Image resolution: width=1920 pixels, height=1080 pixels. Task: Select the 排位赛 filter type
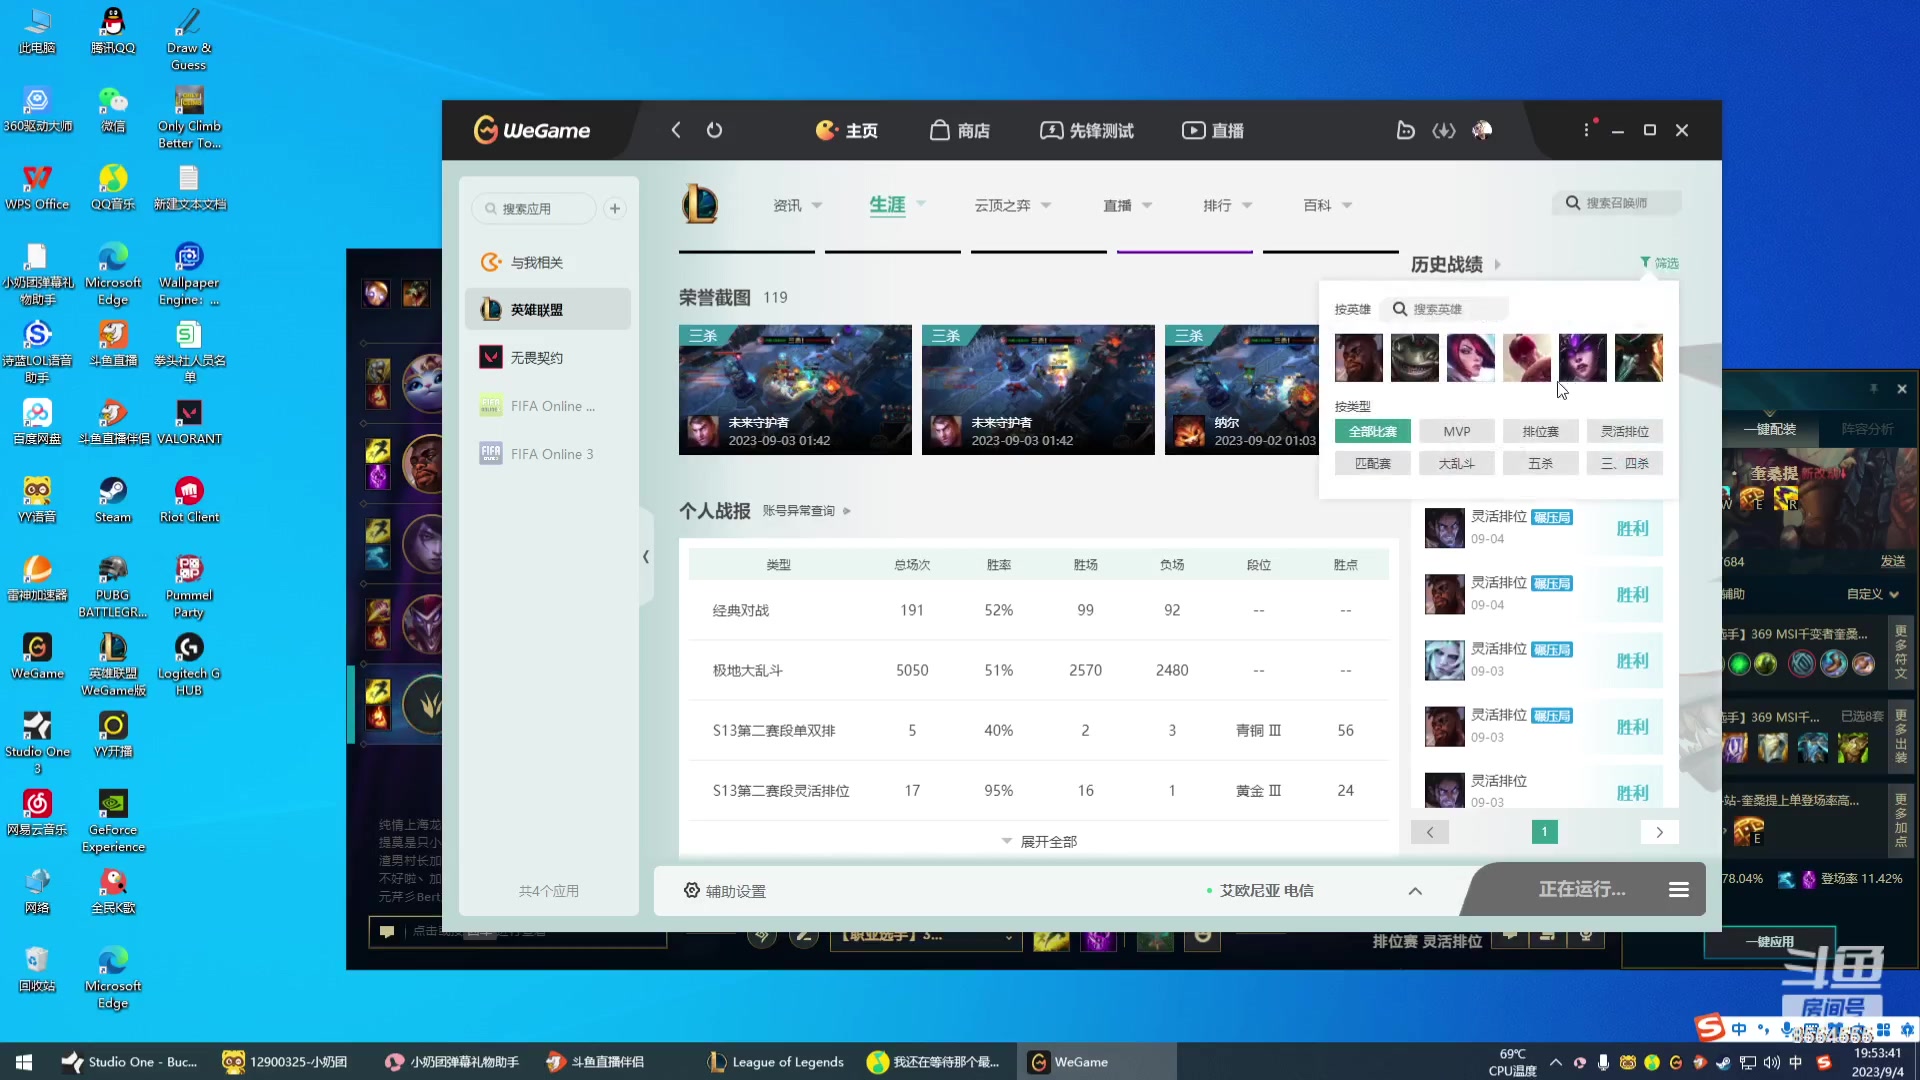pyautogui.click(x=1541, y=431)
